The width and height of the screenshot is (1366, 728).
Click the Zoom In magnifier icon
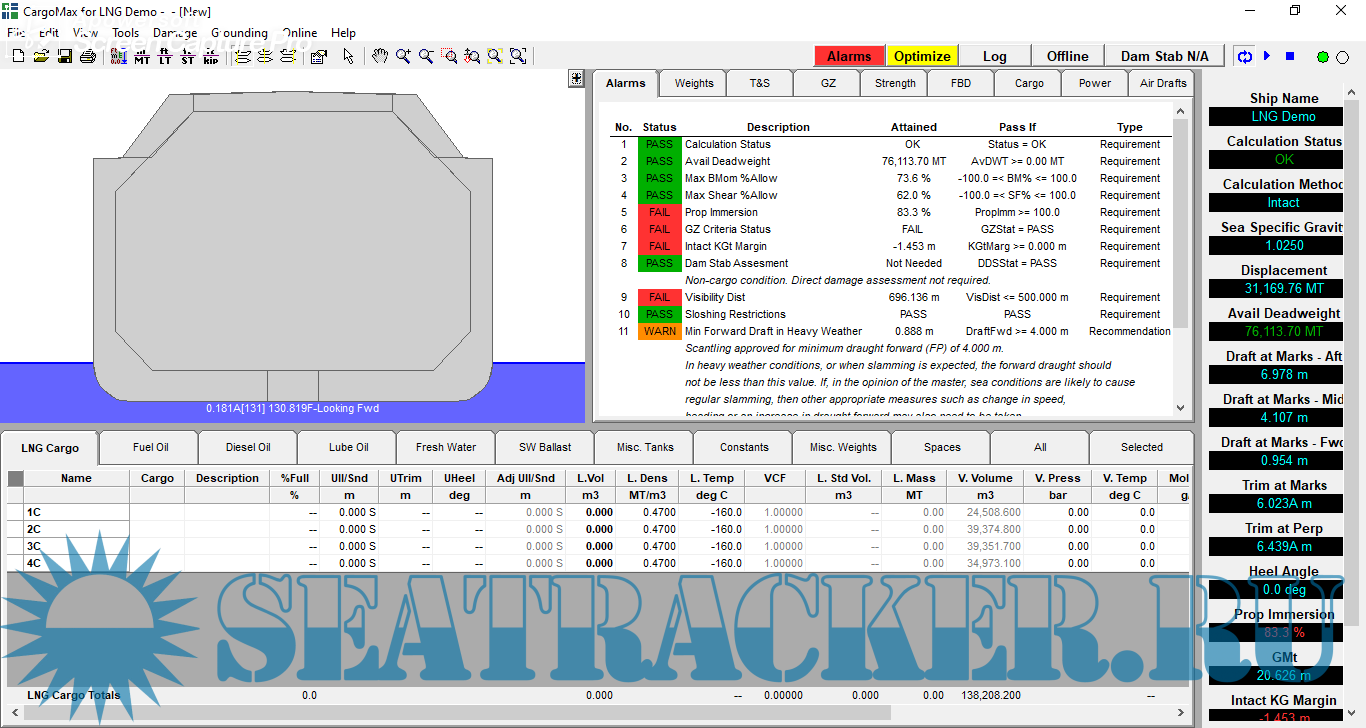point(403,57)
